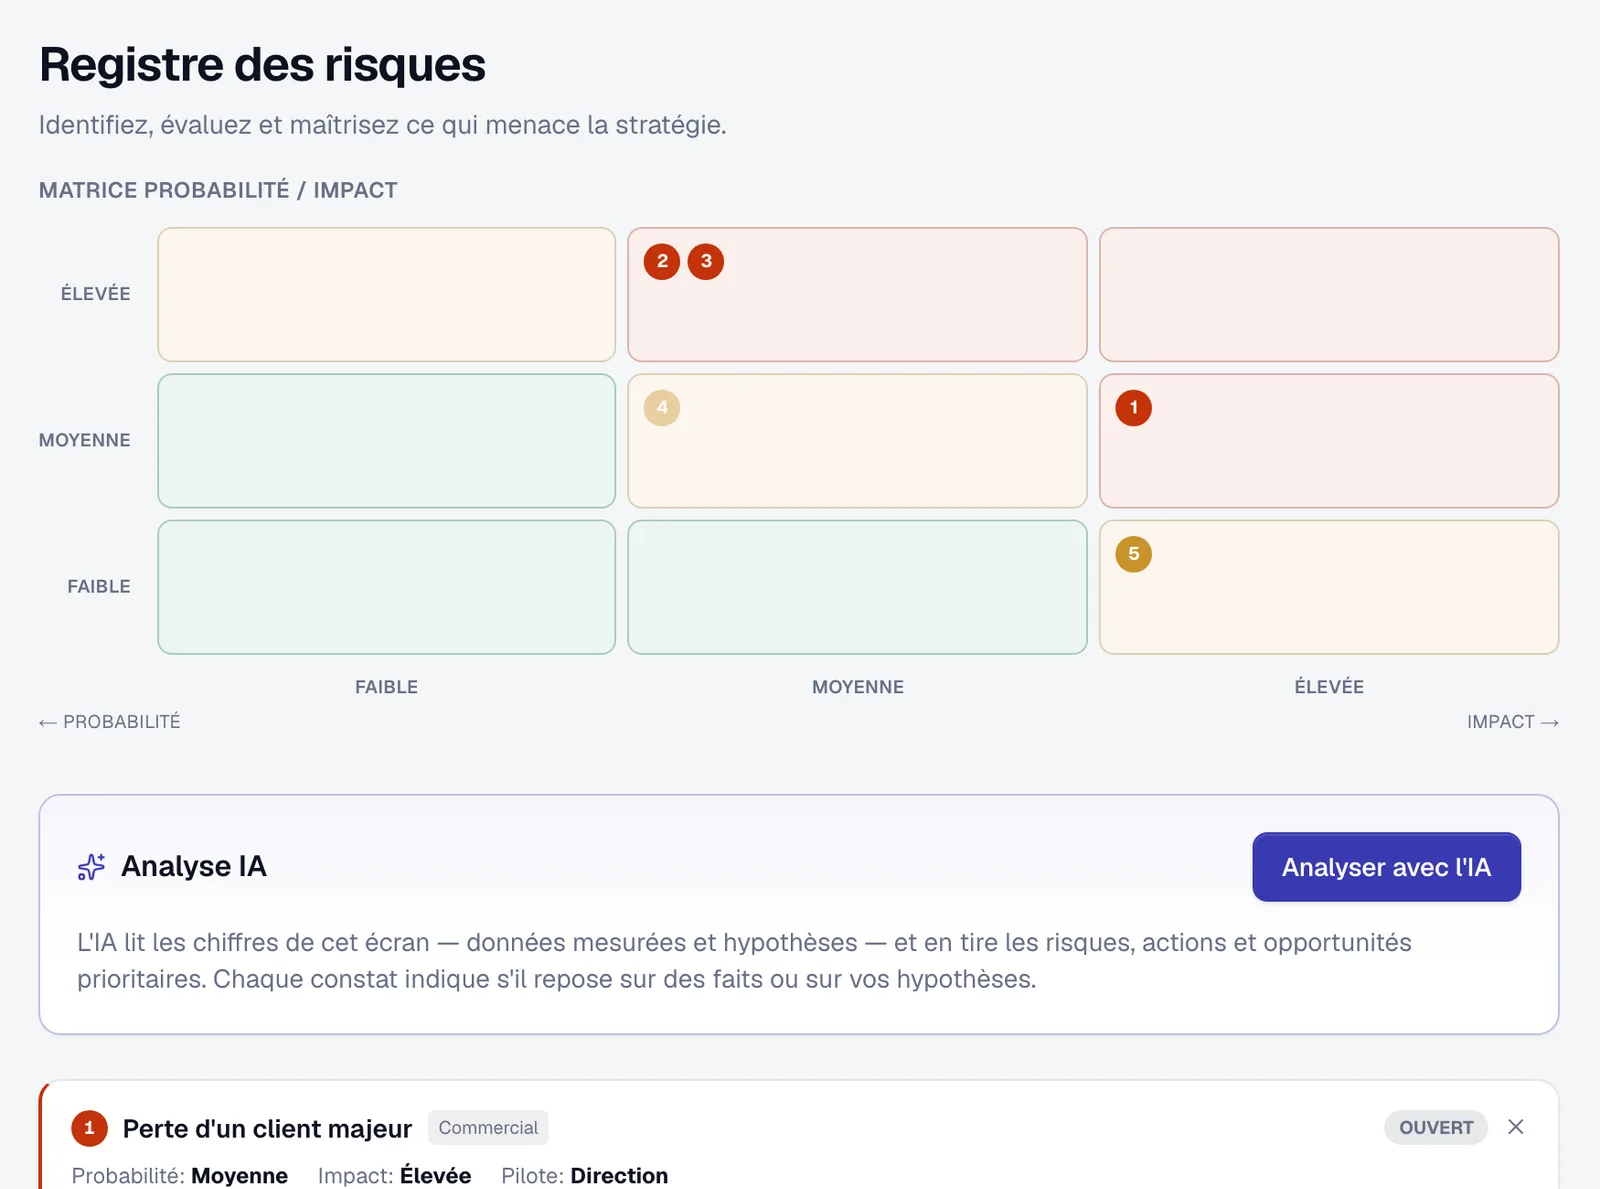Click the FAIBLE row label
This screenshot has height=1189, width=1600.
pyautogui.click(x=99, y=587)
